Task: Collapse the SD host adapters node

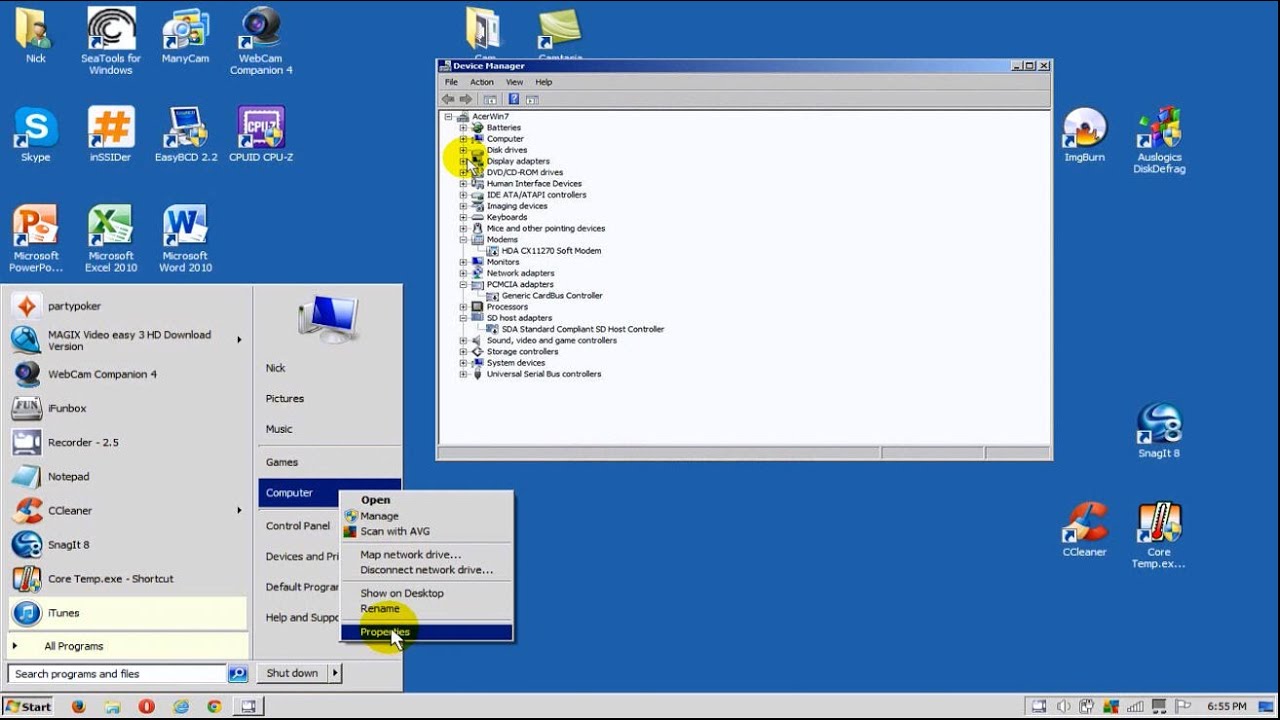Action: (463, 318)
